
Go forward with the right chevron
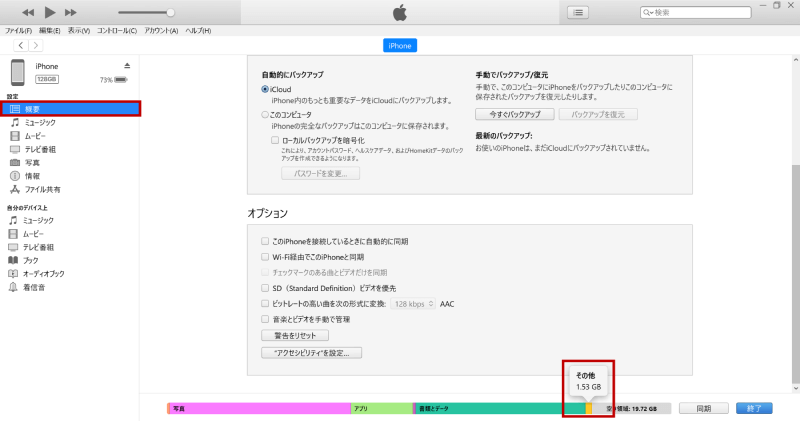click(35, 45)
